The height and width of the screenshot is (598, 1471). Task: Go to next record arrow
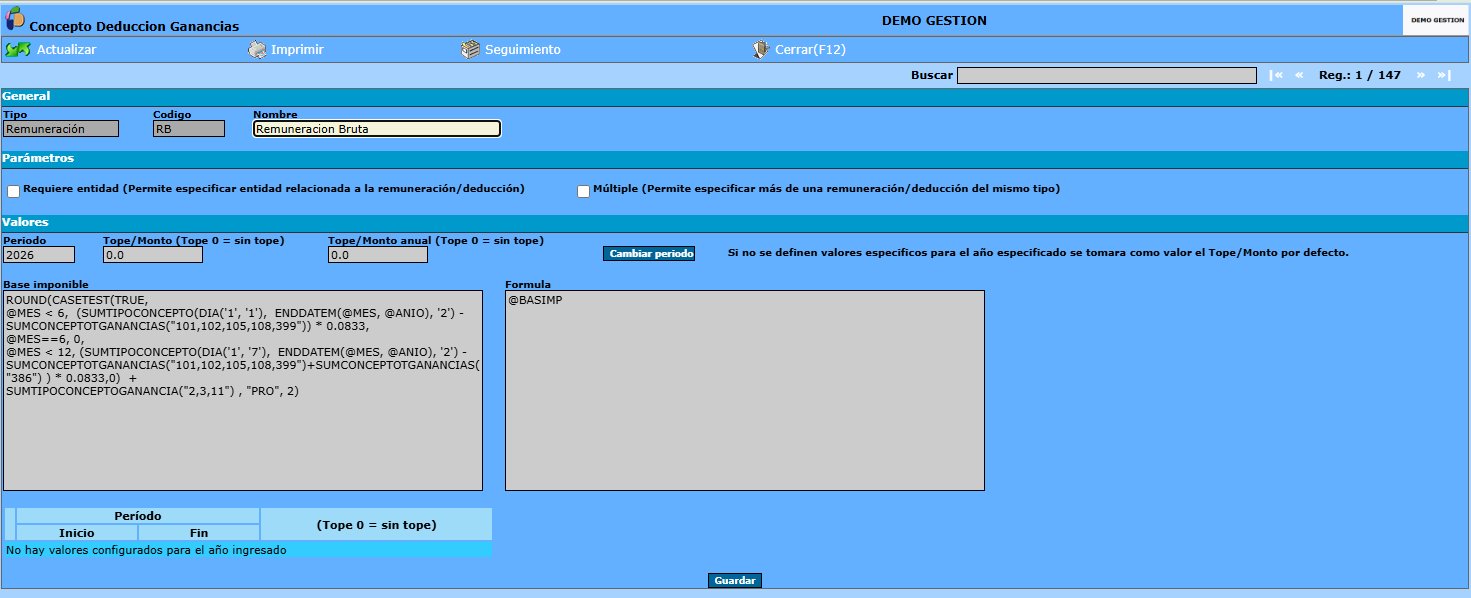[x=1420, y=75]
